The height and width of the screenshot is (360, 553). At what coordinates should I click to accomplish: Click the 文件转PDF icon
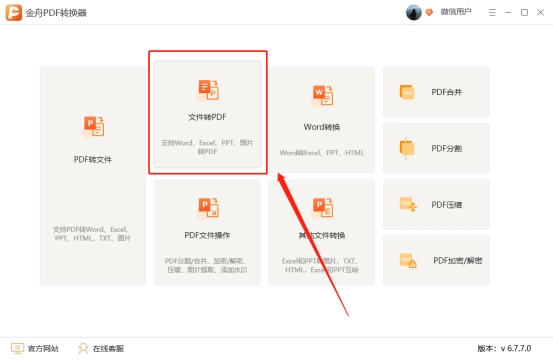[x=208, y=90]
